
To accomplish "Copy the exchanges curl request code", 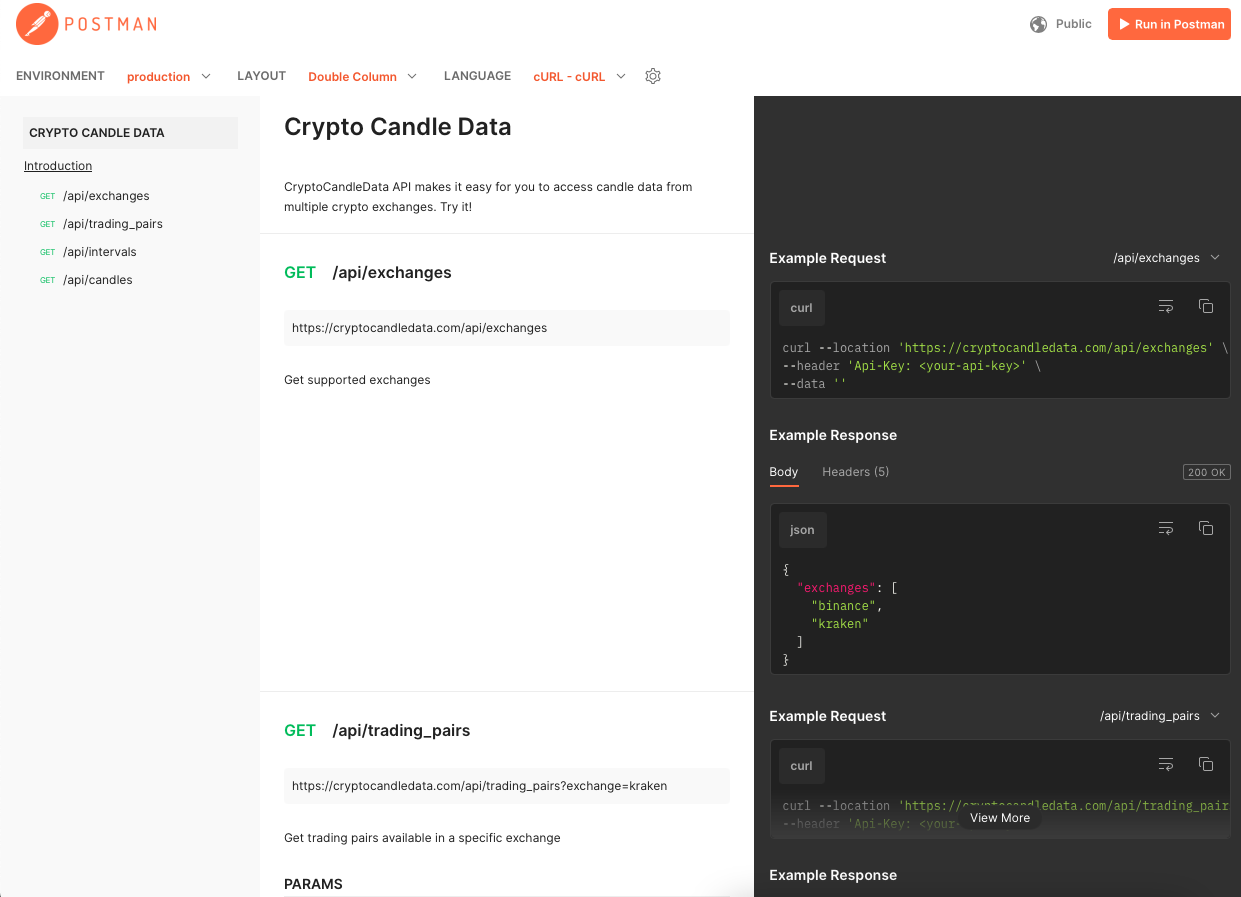I will coord(1206,307).
